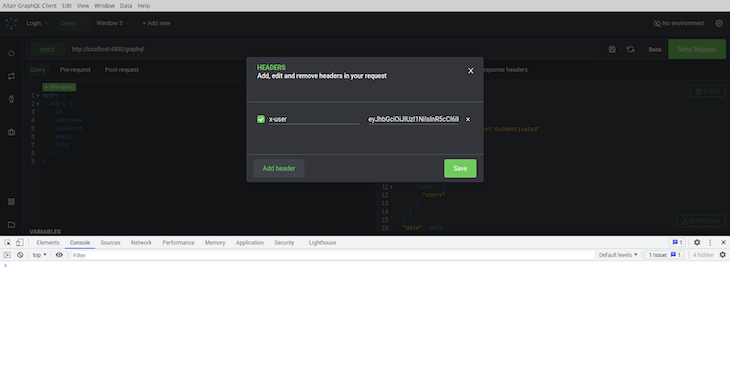Click the Add header button

click(x=279, y=168)
